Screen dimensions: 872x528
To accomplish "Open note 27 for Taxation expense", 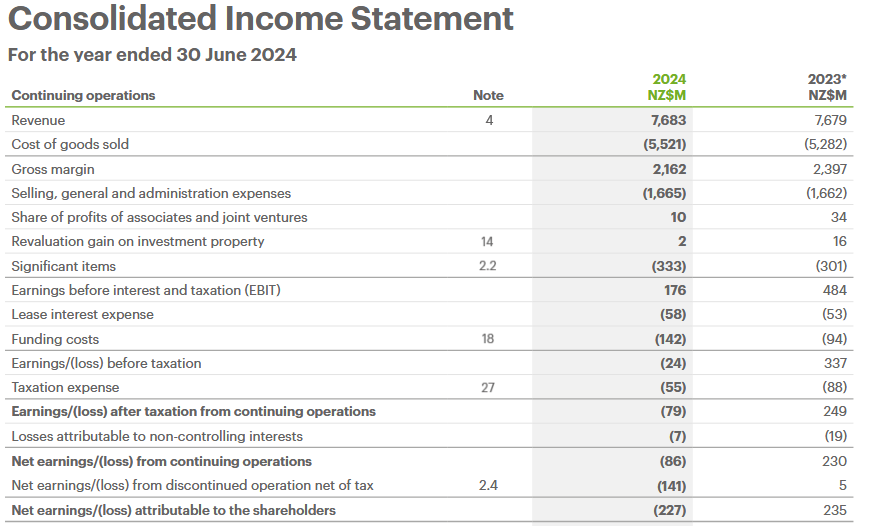I will [488, 387].
